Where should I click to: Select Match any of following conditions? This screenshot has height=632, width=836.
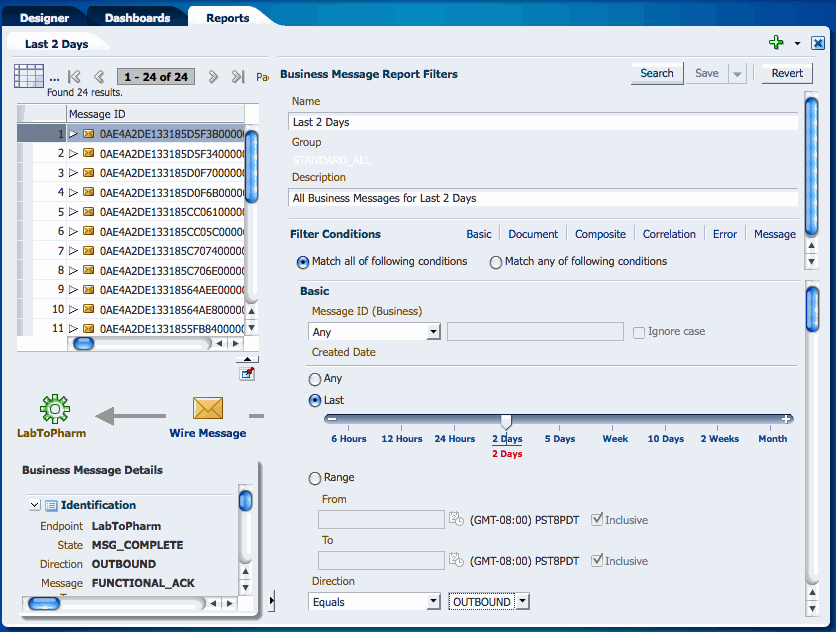496,262
